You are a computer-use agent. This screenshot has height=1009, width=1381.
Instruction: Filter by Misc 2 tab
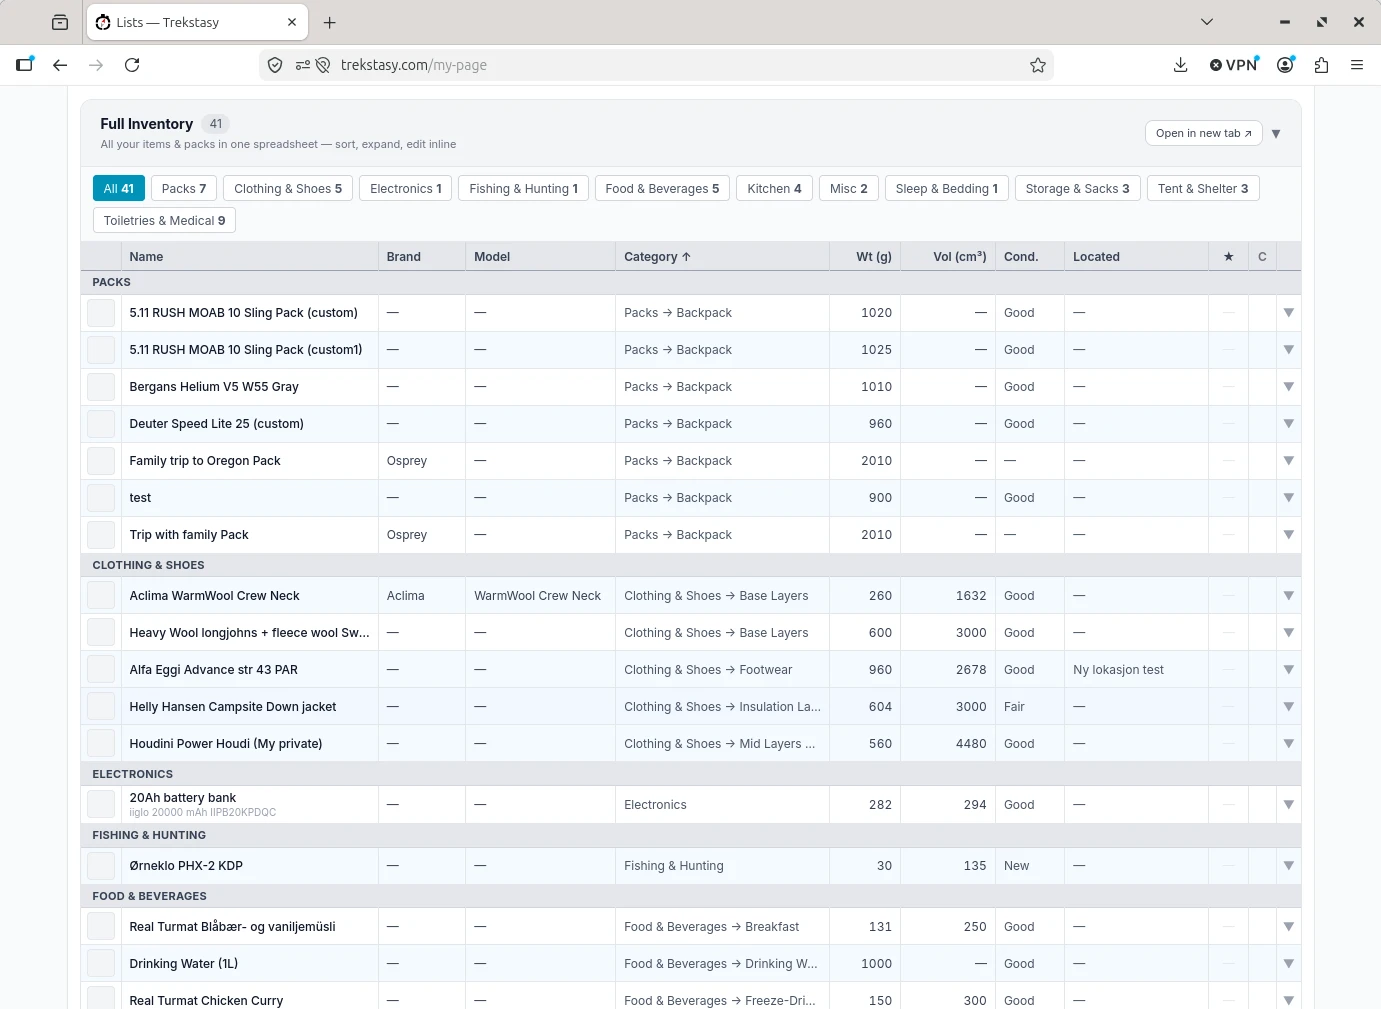pos(849,189)
